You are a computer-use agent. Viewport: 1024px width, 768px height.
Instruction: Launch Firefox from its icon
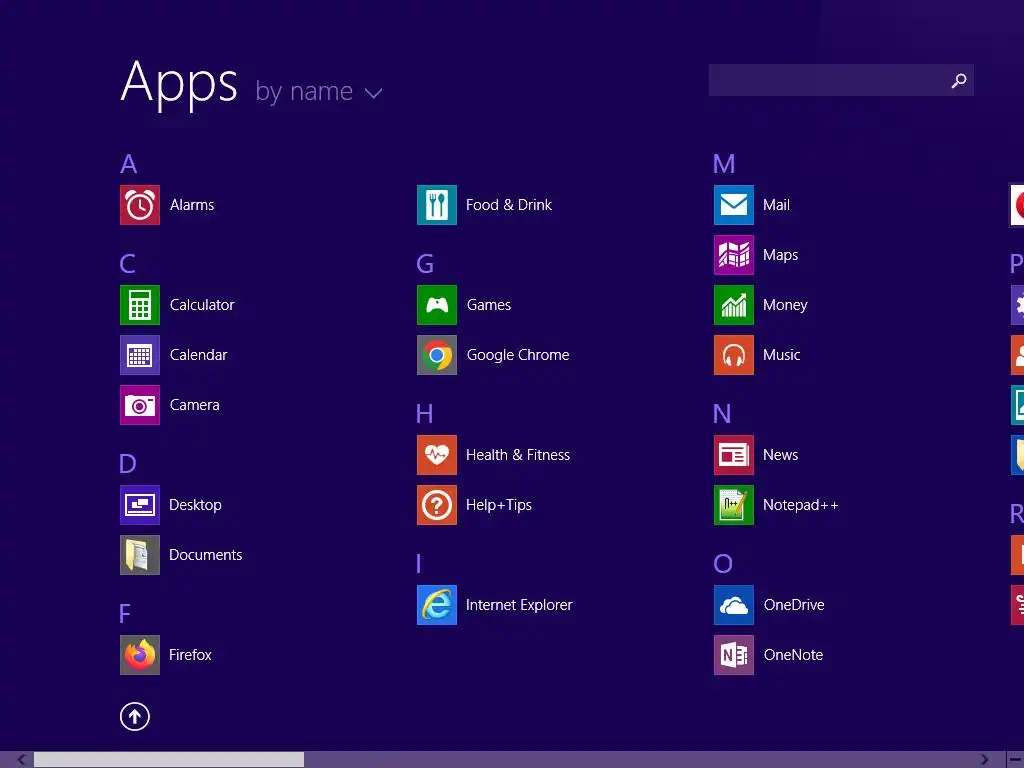pos(140,655)
